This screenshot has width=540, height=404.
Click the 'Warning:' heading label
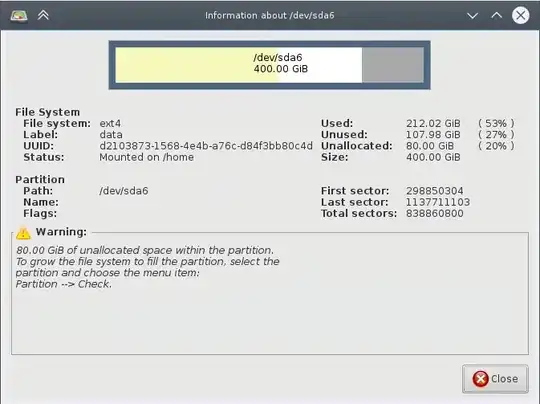(61, 232)
